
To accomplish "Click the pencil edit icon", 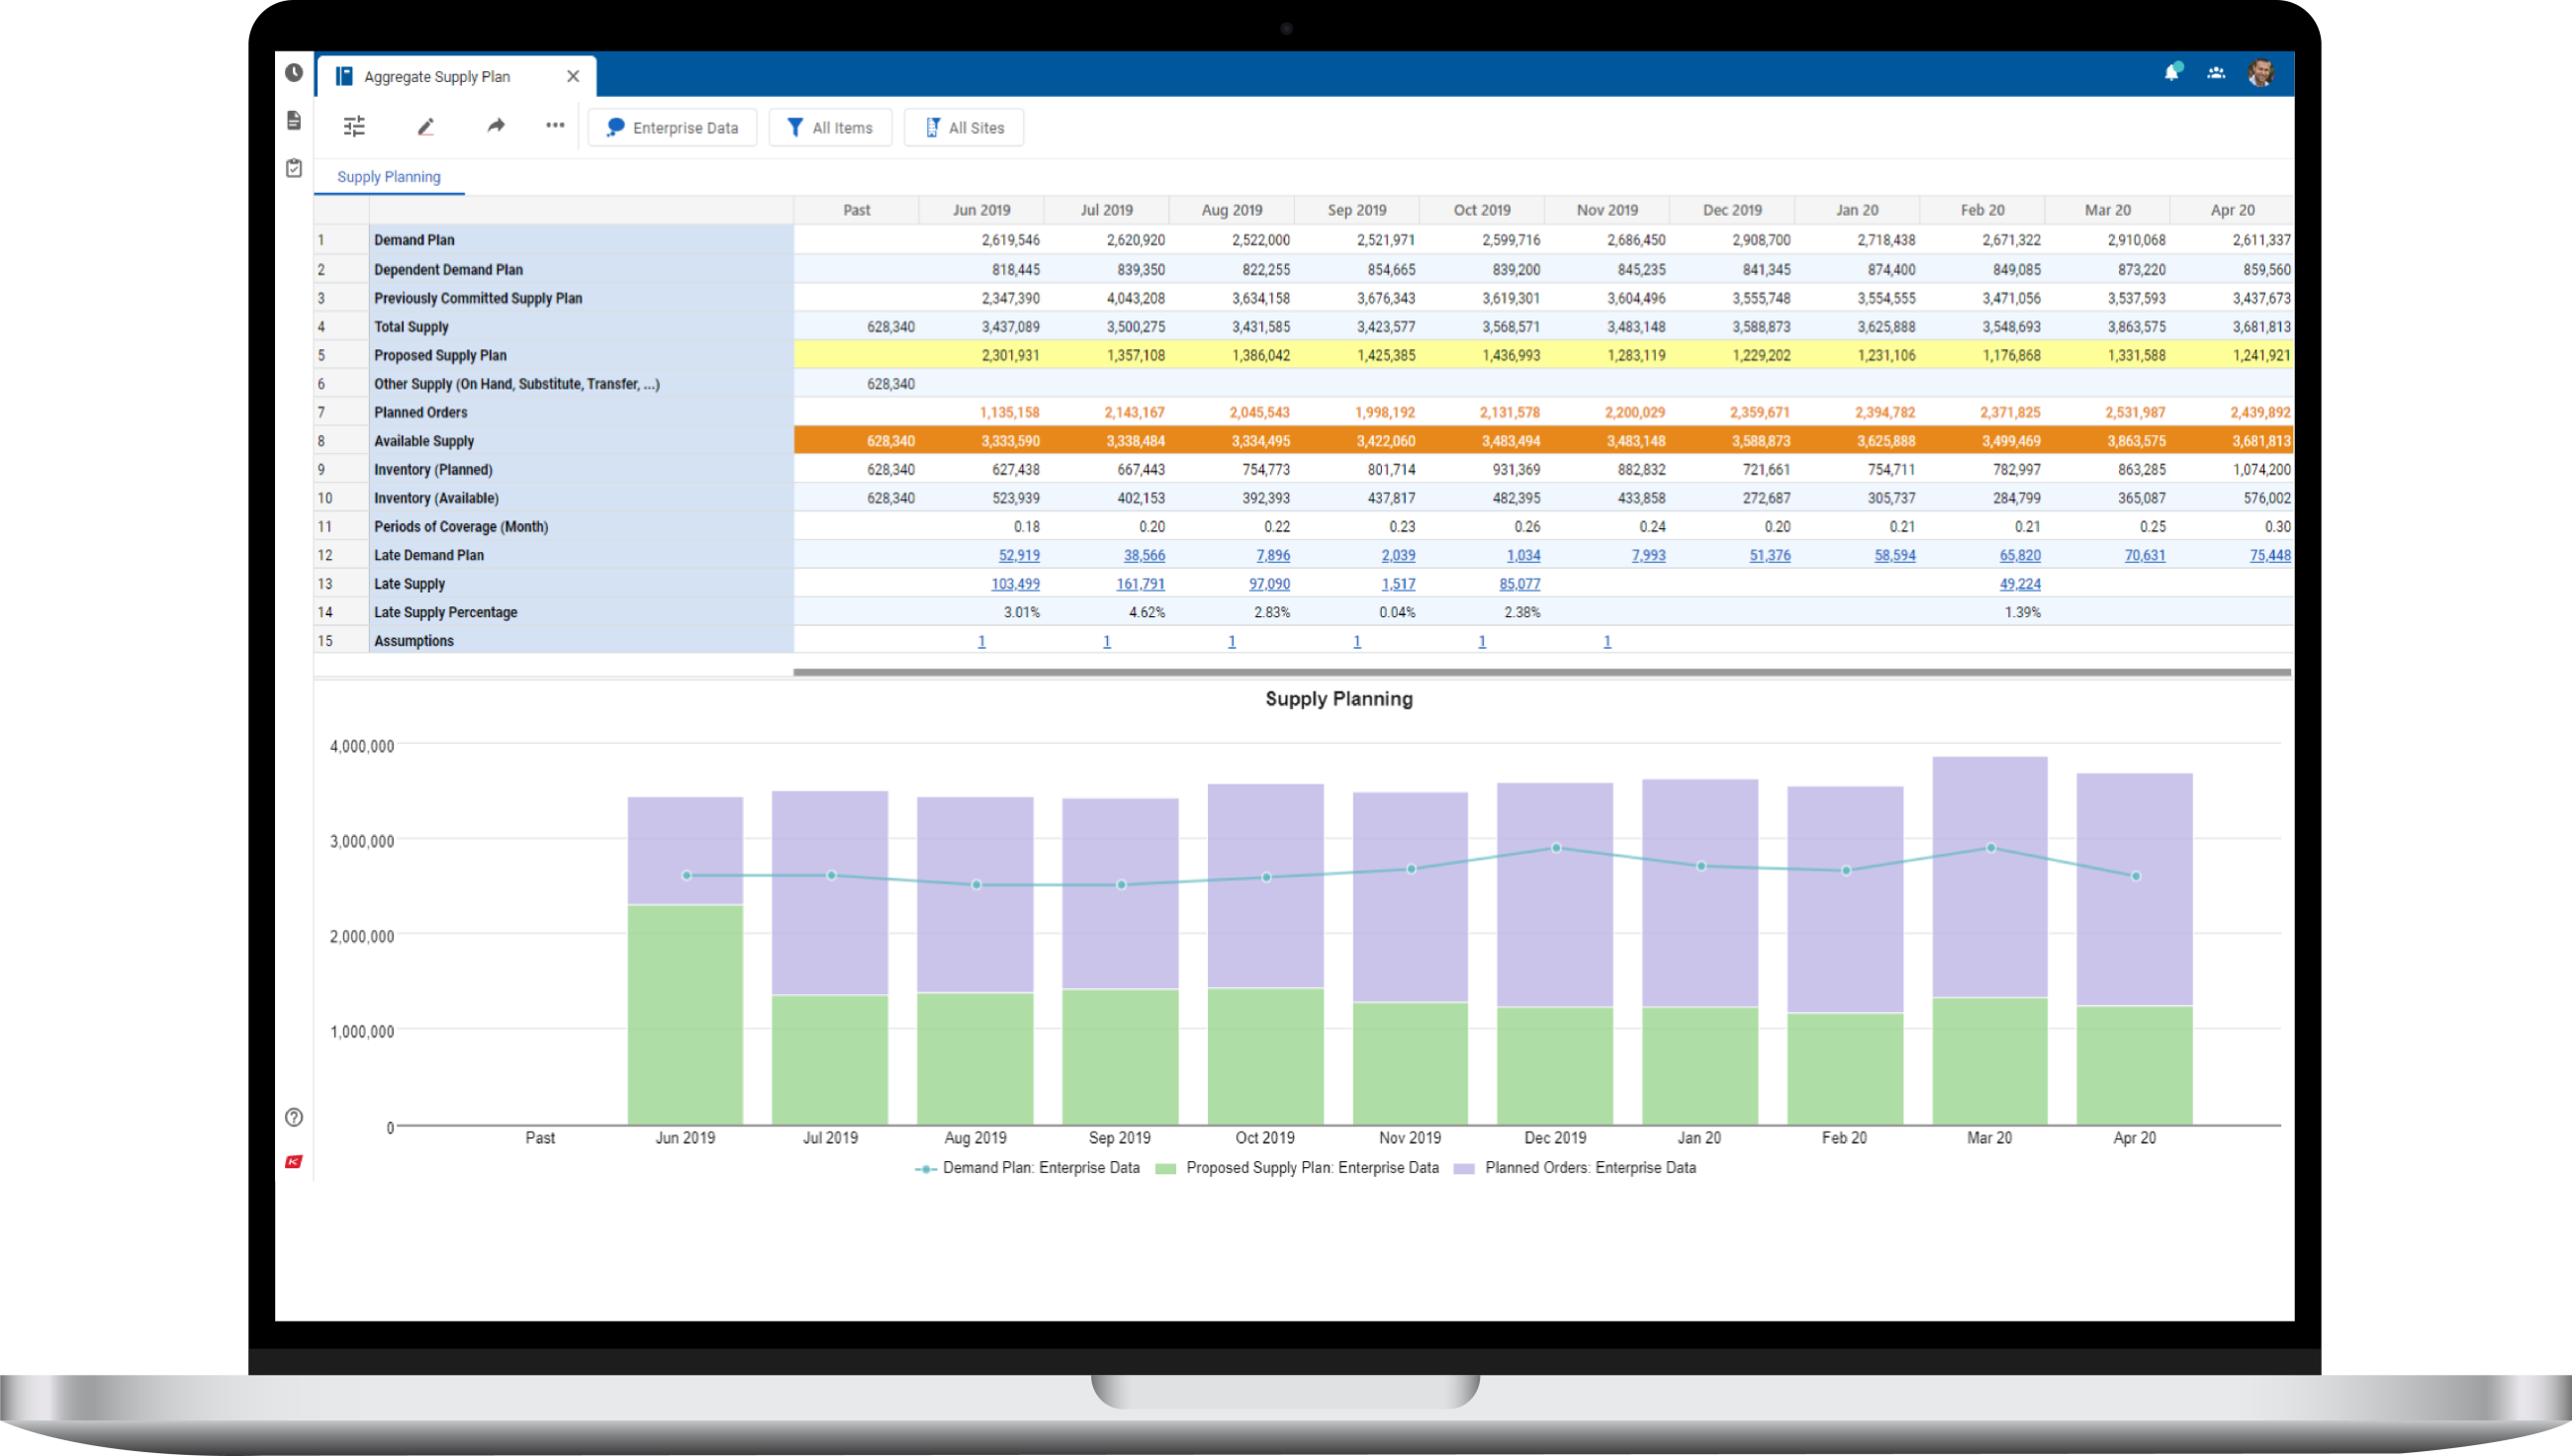I will click(425, 126).
